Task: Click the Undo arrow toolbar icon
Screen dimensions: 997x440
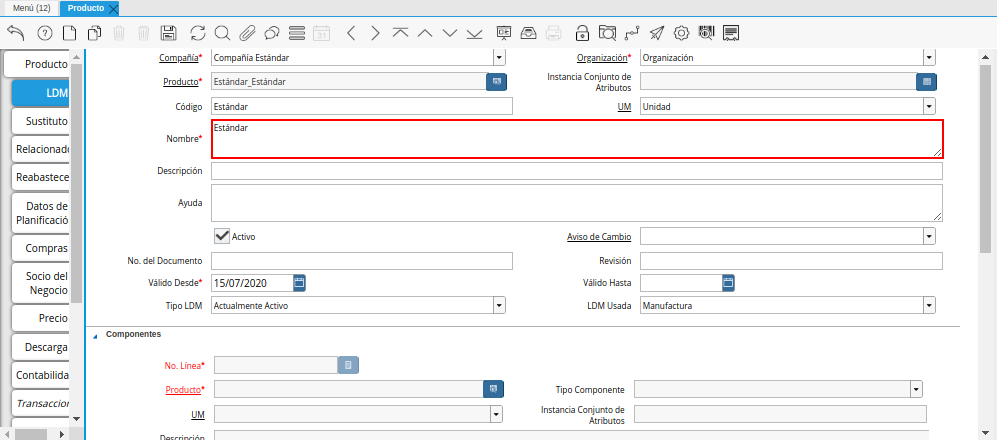Action: (15, 33)
